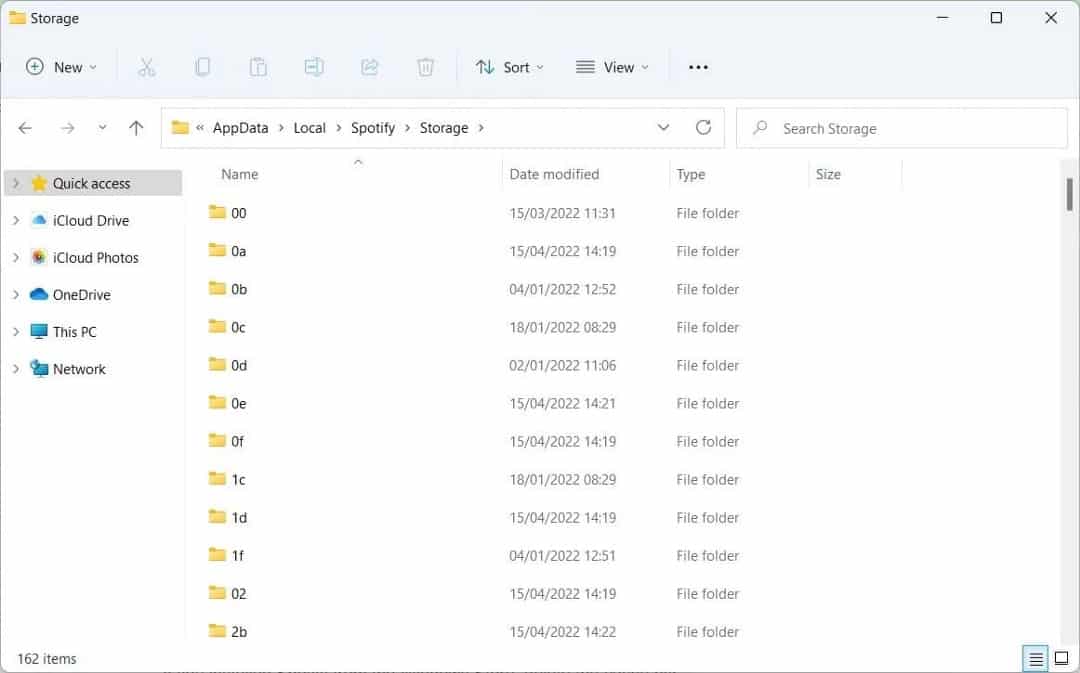Navigate up to the parent folder
The width and height of the screenshot is (1080, 673).
[x=136, y=128]
